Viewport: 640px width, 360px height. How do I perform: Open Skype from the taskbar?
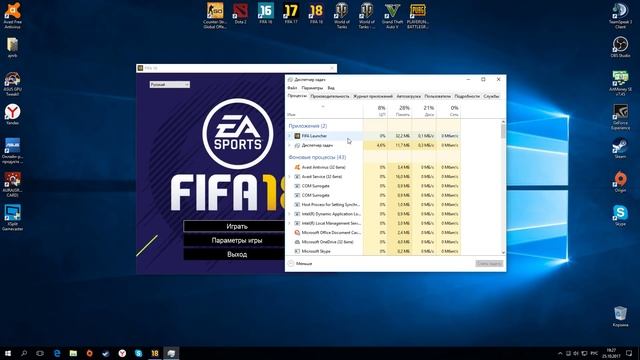(138, 353)
